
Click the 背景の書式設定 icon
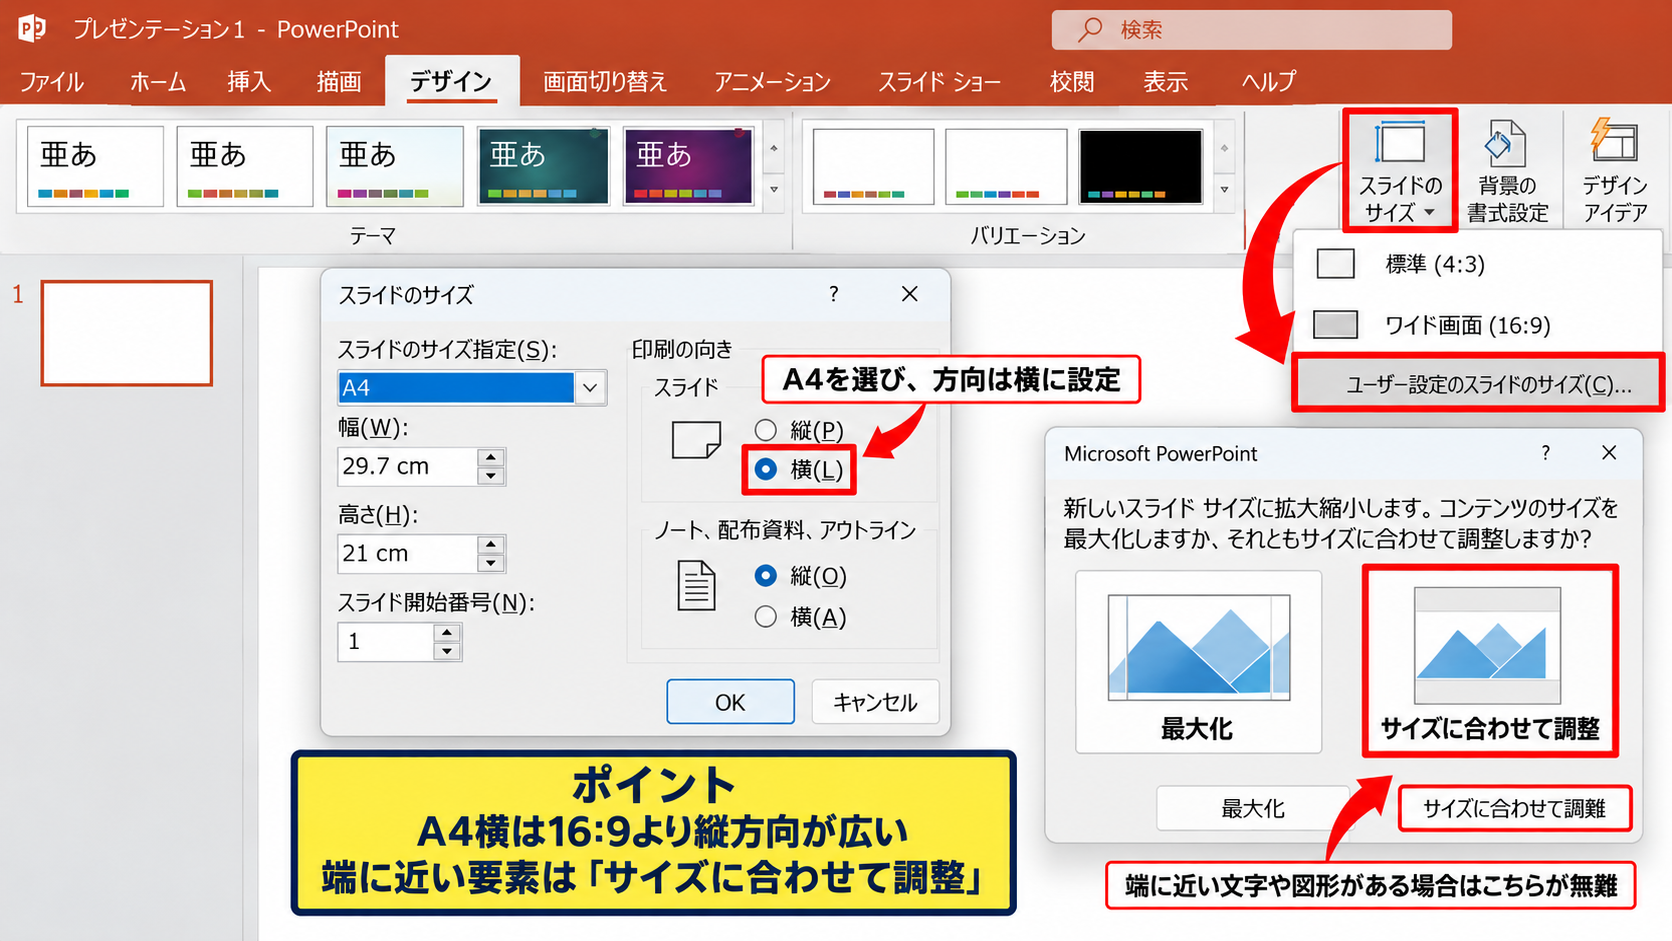pyautogui.click(x=1506, y=145)
